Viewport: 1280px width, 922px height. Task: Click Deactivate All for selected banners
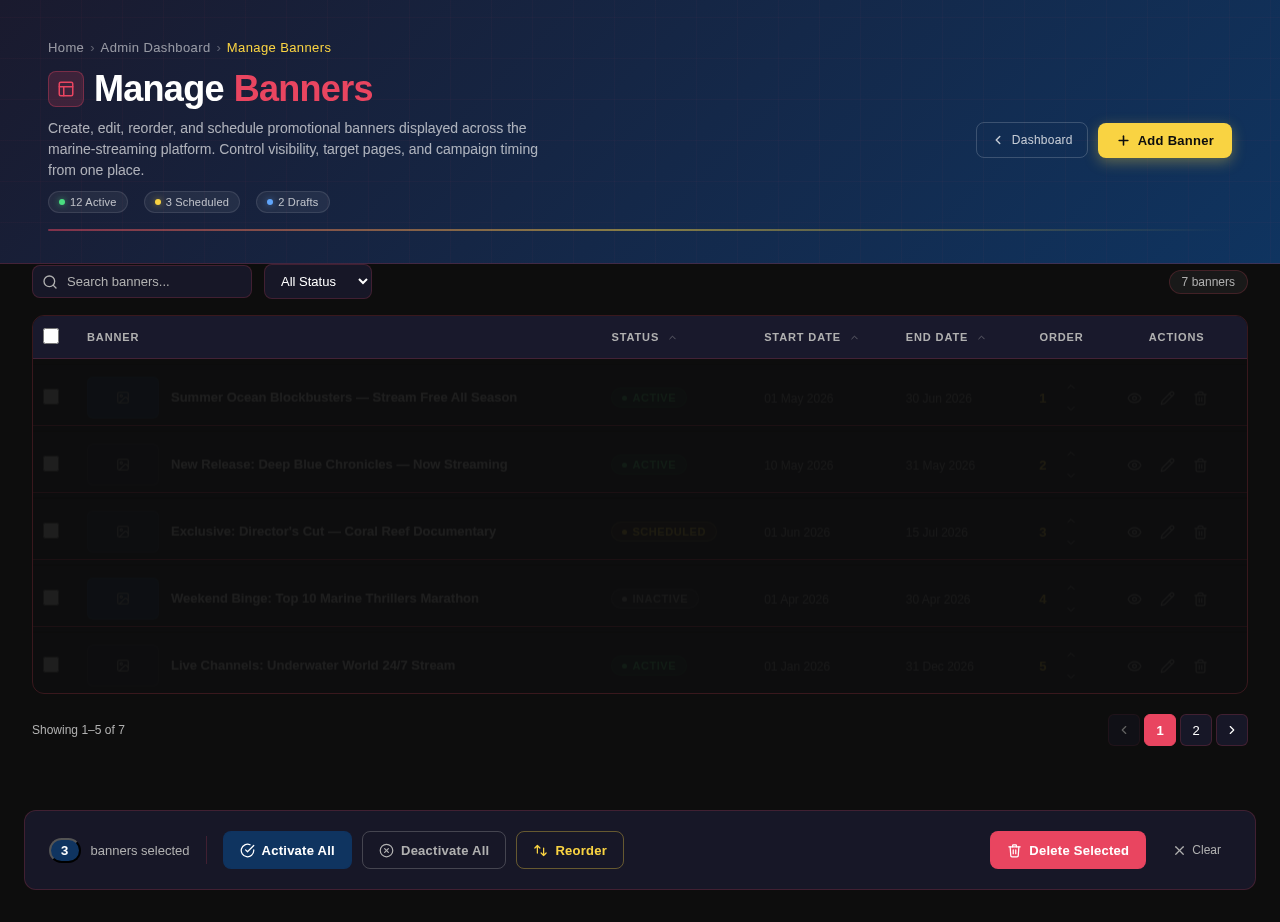[x=434, y=850]
